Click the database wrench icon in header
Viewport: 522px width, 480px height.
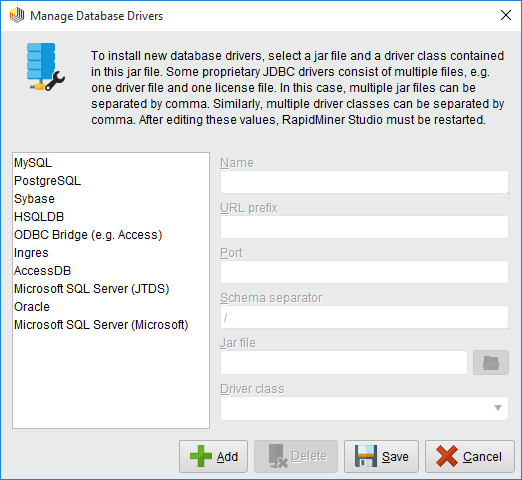point(46,67)
